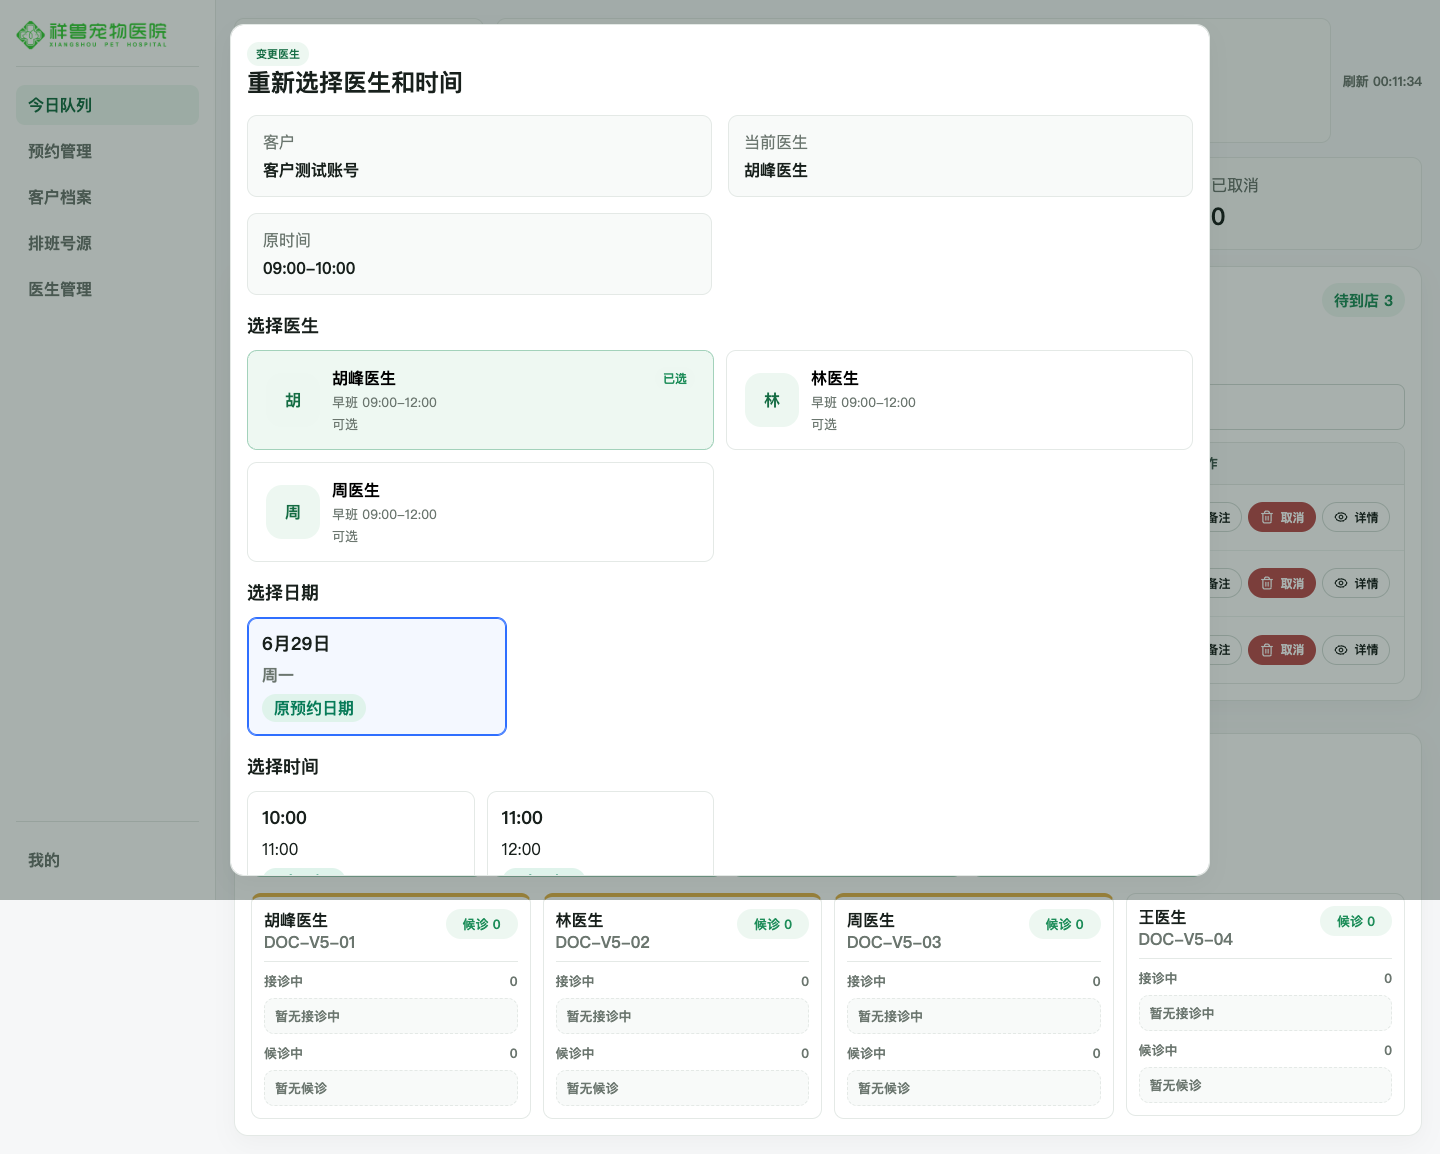The width and height of the screenshot is (1440, 1154).
Task: Click 候诊 0 badge on 林医生 card
Action: tap(773, 924)
